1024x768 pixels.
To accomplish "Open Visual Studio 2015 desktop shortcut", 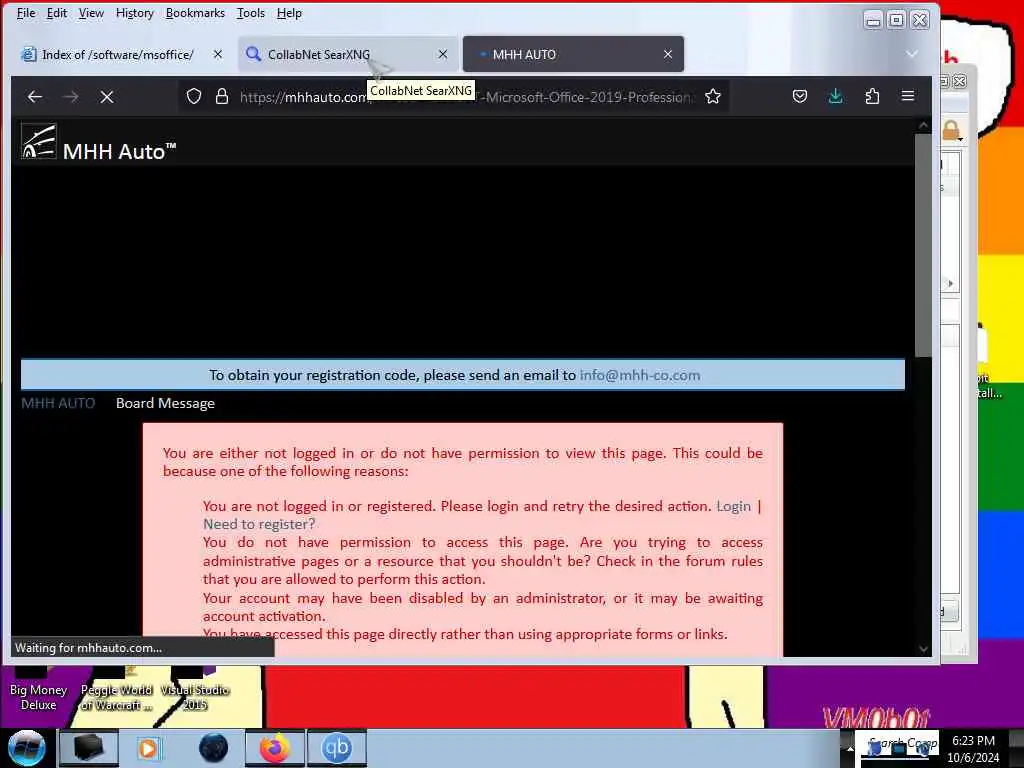I will click(195, 689).
